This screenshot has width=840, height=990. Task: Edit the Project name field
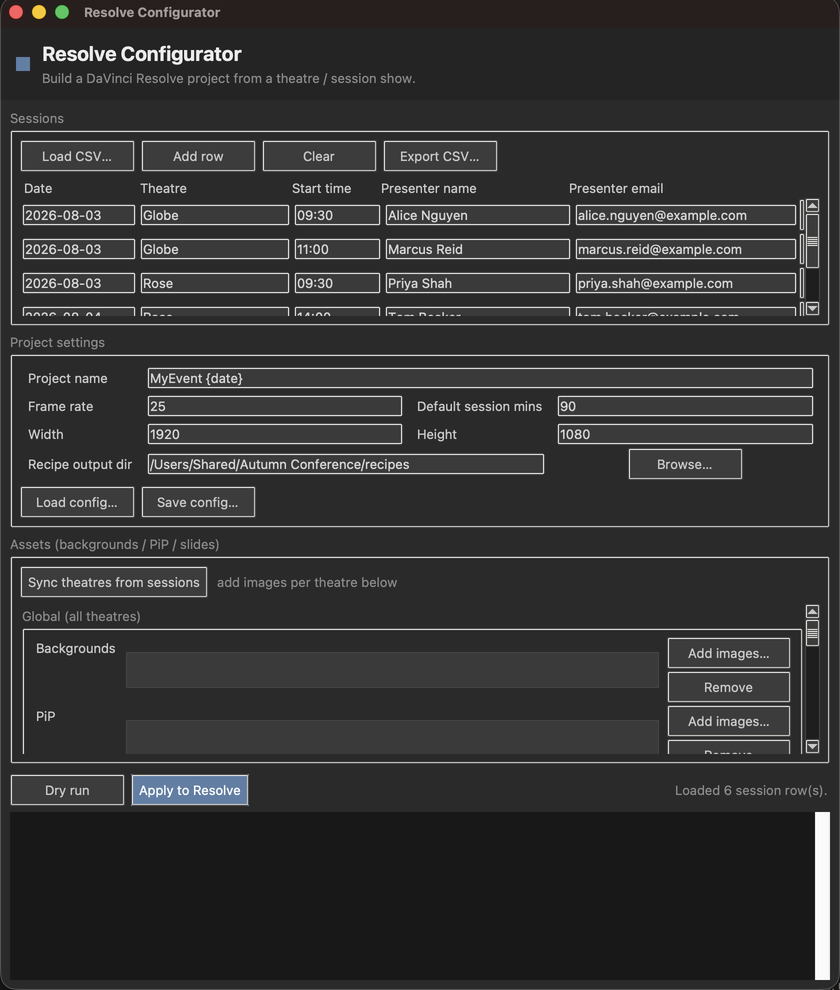click(480, 378)
